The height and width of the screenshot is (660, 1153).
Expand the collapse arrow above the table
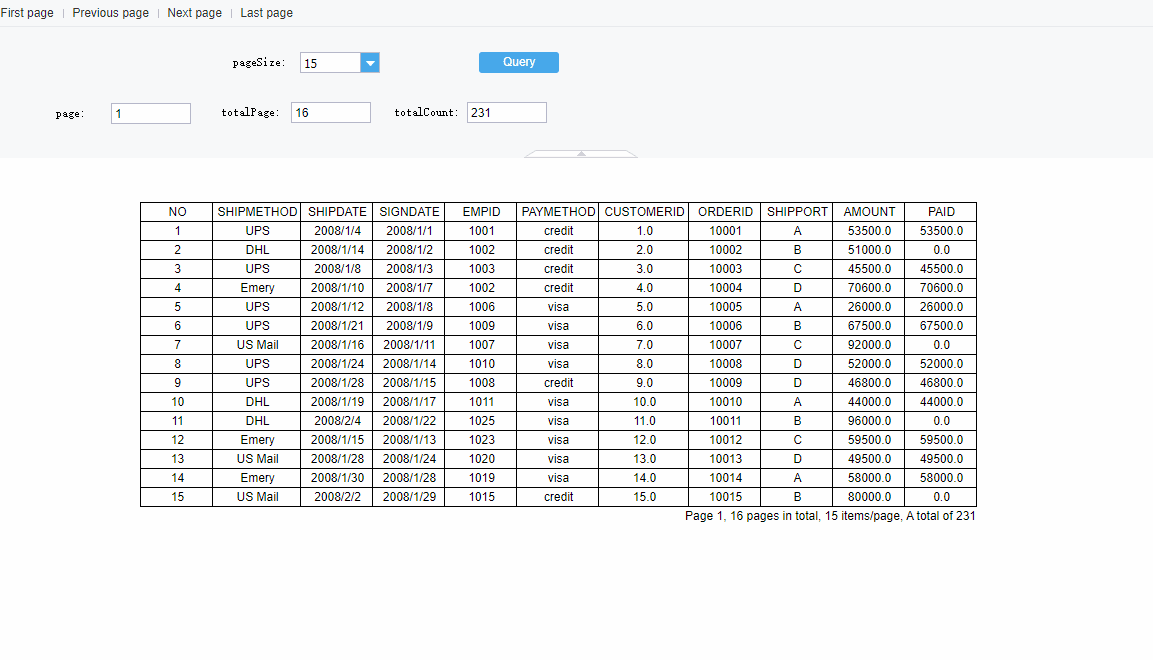click(x=580, y=153)
